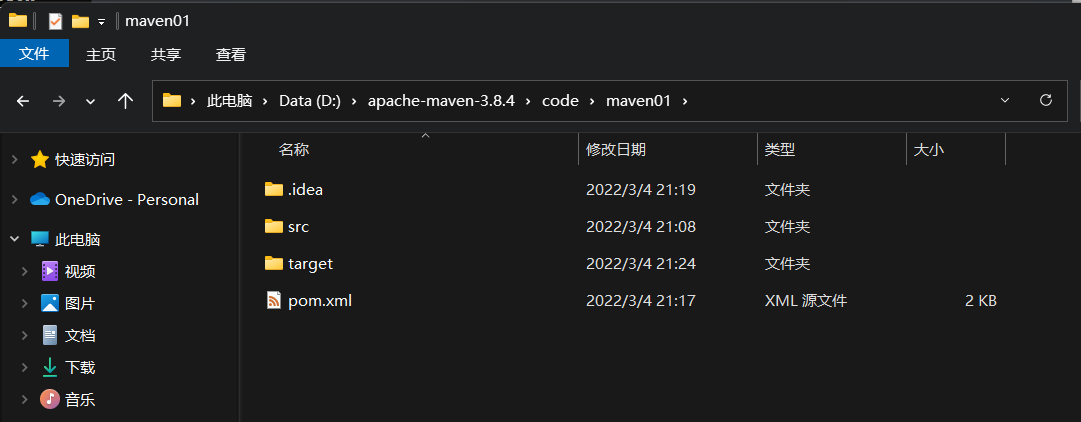The width and height of the screenshot is (1081, 422).
Task: Sort files by 修改日期 column header
Action: click(x=616, y=149)
